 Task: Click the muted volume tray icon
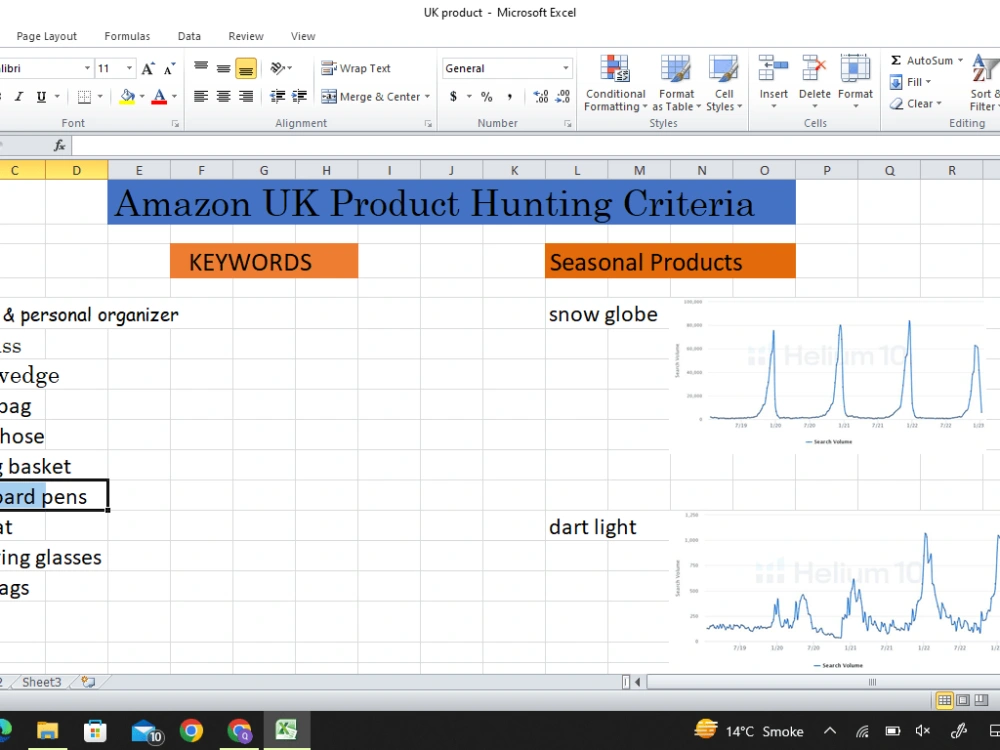[923, 731]
